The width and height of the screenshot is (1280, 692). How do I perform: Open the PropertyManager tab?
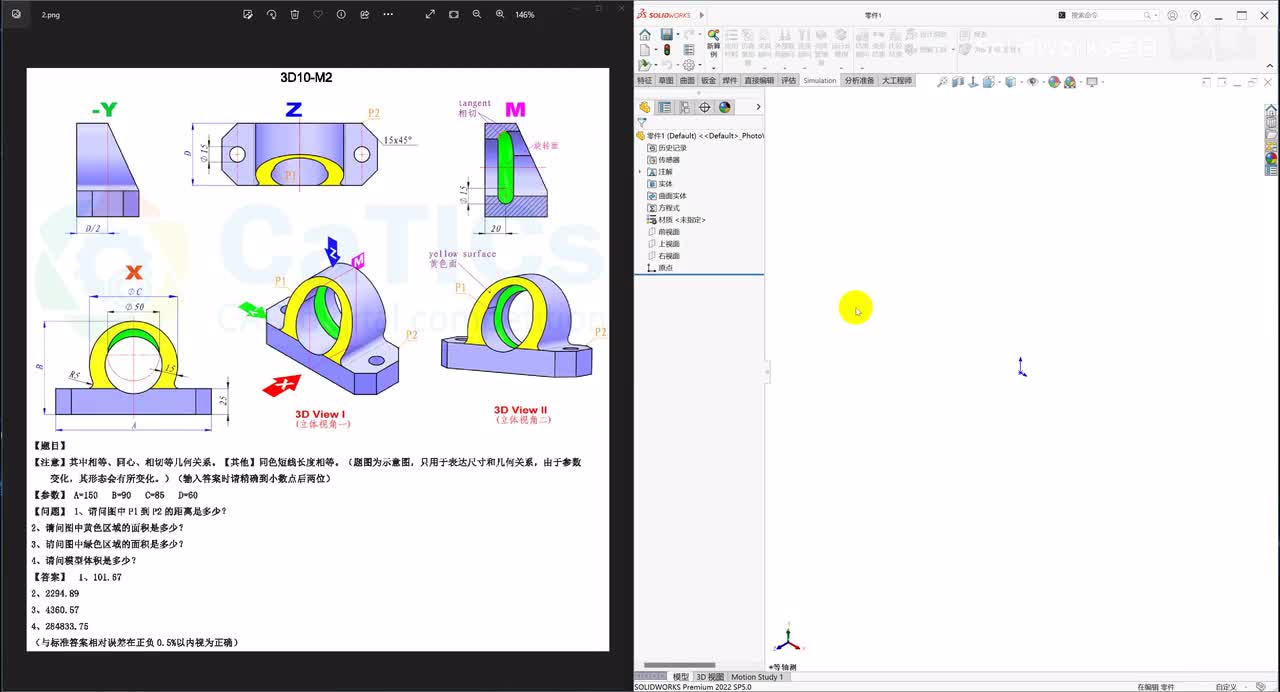click(665, 107)
